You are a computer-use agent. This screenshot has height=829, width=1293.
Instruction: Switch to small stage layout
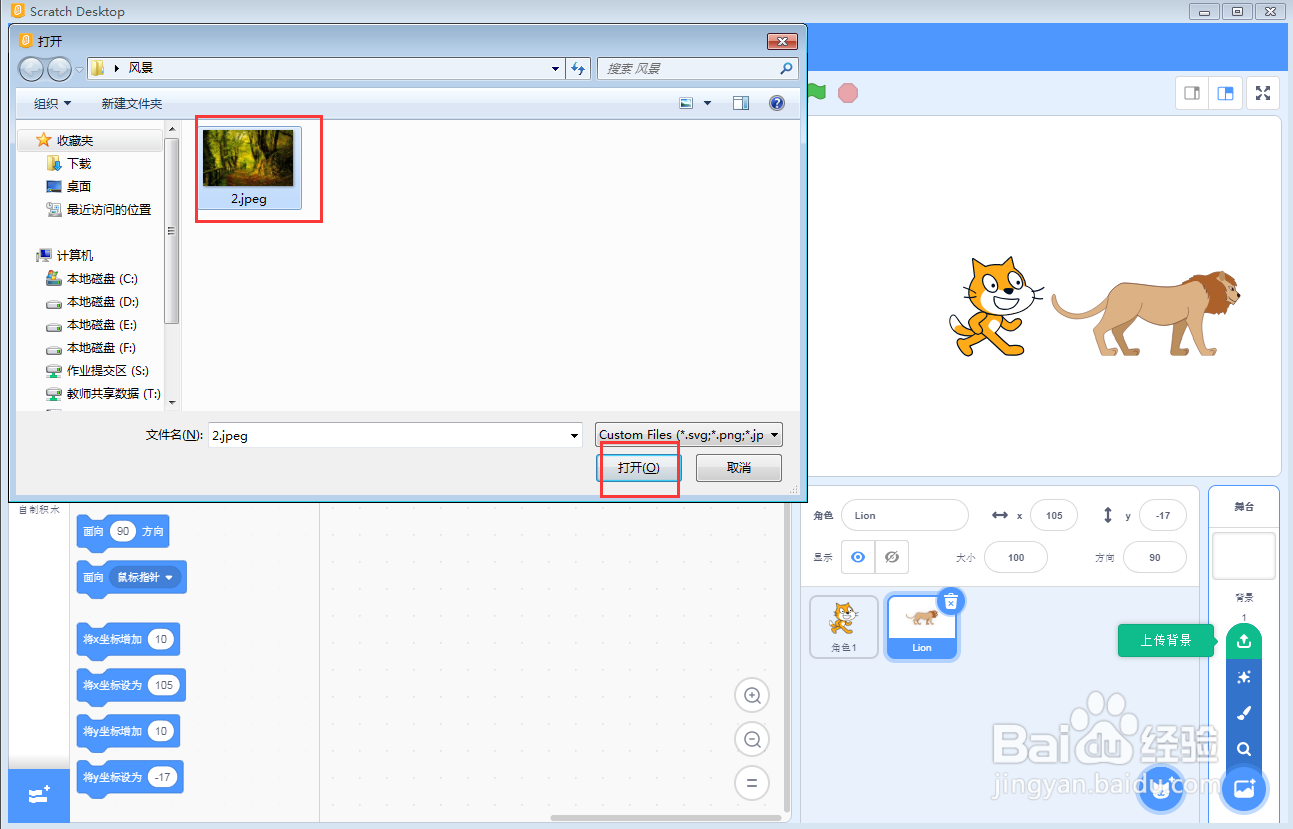click(1192, 93)
